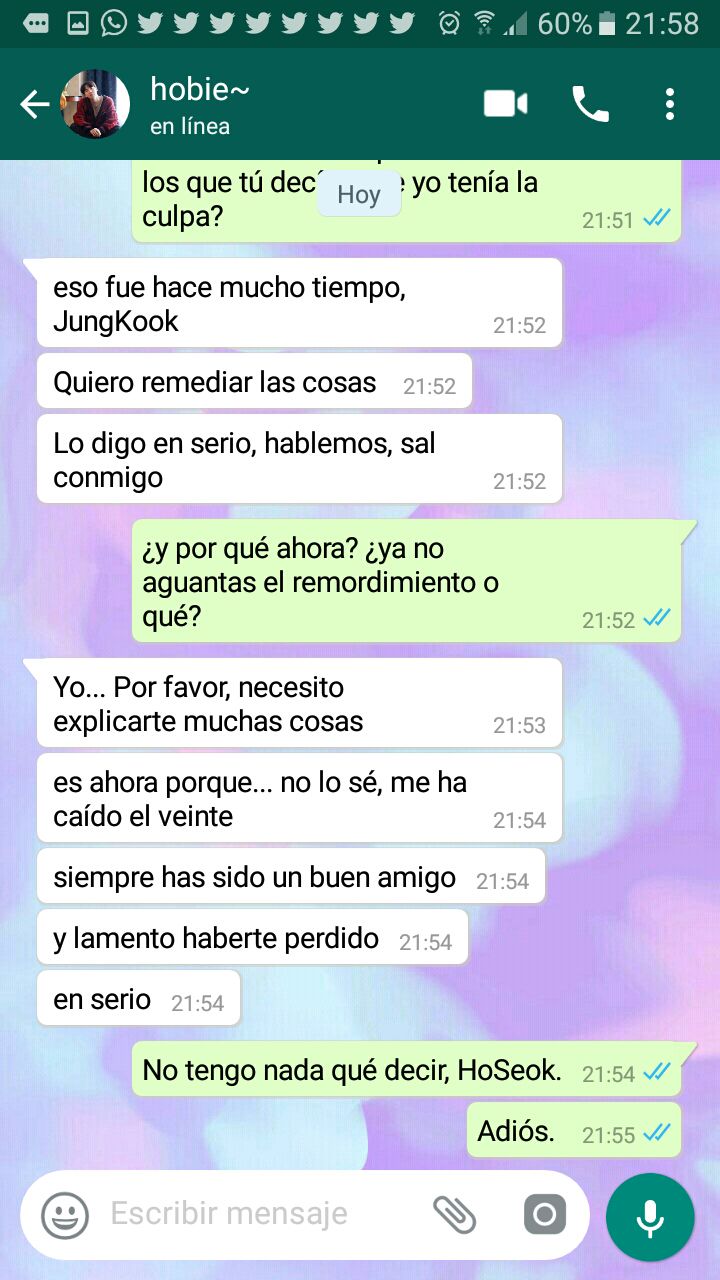720x1280 pixels.
Task: Tap the paperclip attachment icon
Action: click(x=454, y=1215)
